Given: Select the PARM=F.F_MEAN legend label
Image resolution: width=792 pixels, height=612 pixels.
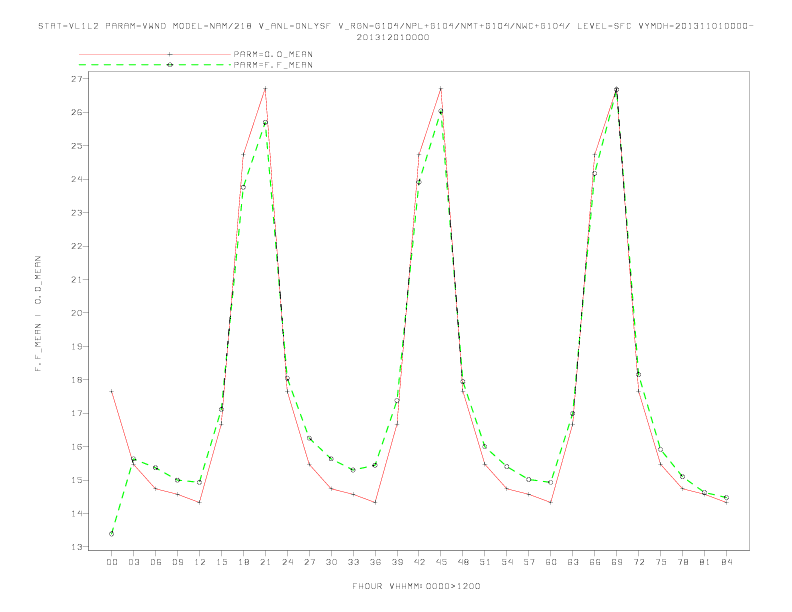Looking at the screenshot, I should point(273,65).
